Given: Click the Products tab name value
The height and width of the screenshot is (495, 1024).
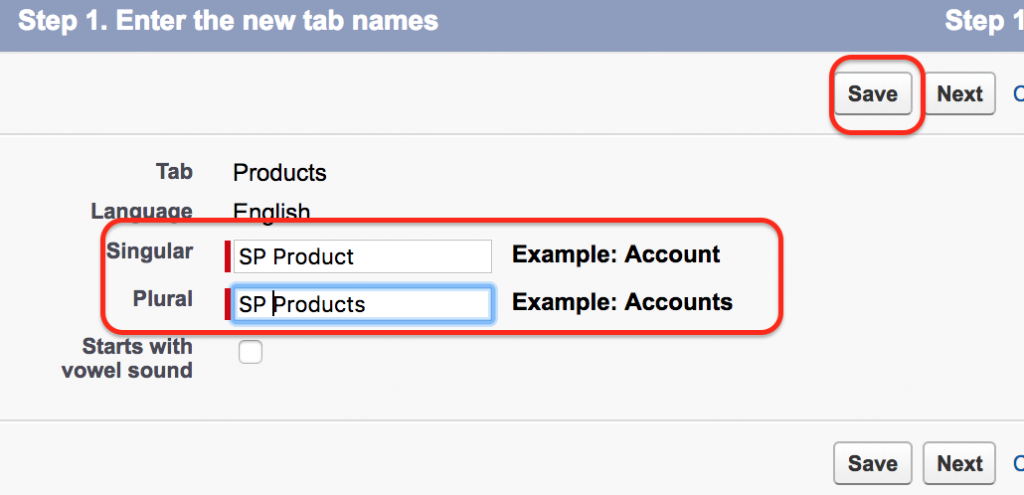Looking at the screenshot, I should (x=280, y=173).
